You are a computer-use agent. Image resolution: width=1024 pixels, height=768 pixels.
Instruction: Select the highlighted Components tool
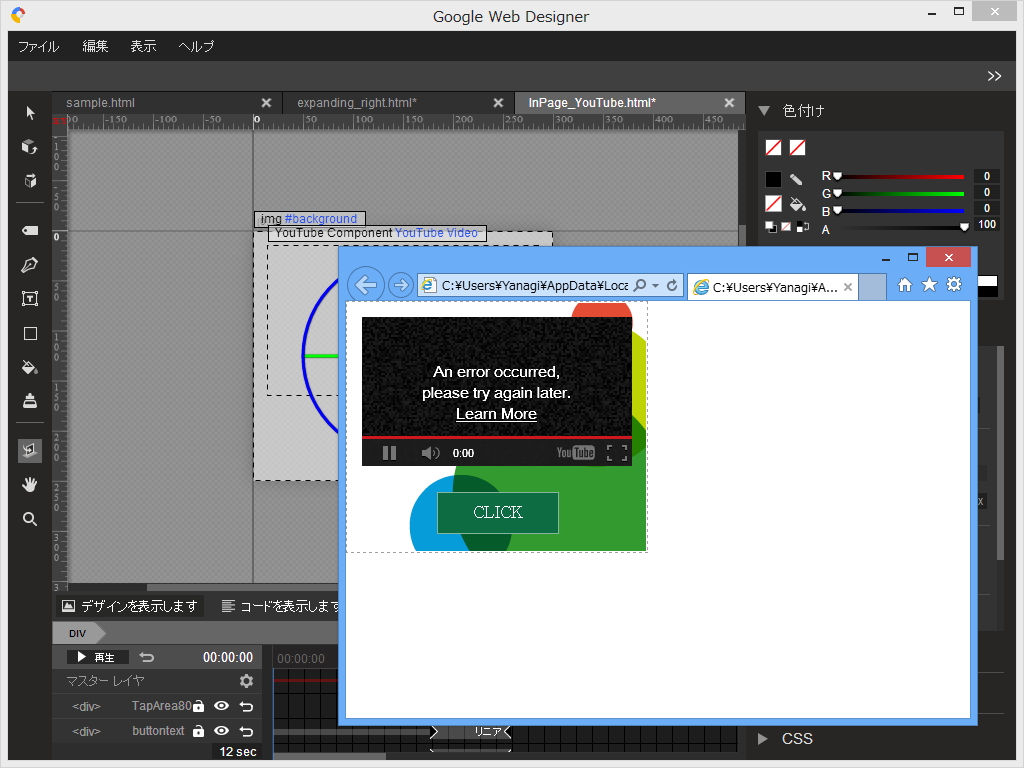tap(30, 451)
